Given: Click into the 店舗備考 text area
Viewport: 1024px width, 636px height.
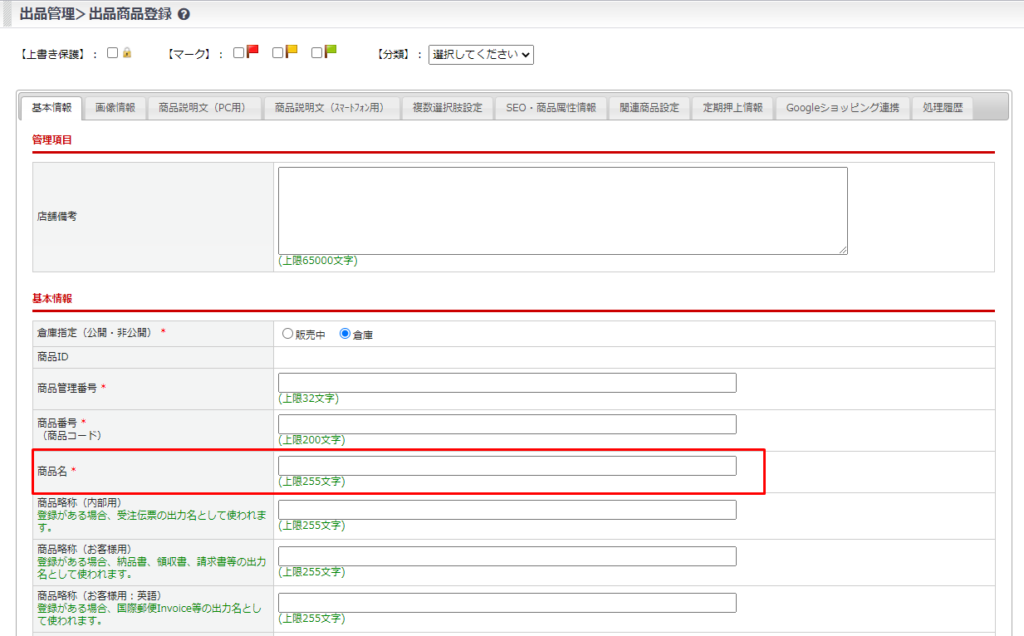Looking at the screenshot, I should pyautogui.click(x=563, y=211).
